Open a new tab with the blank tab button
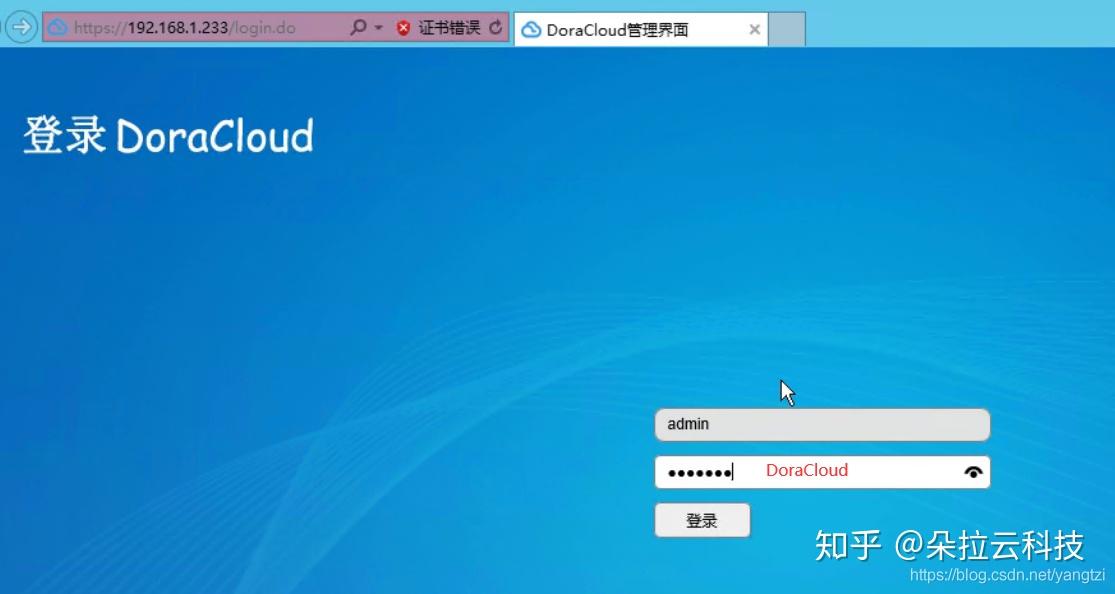The width and height of the screenshot is (1115, 594). point(786,29)
